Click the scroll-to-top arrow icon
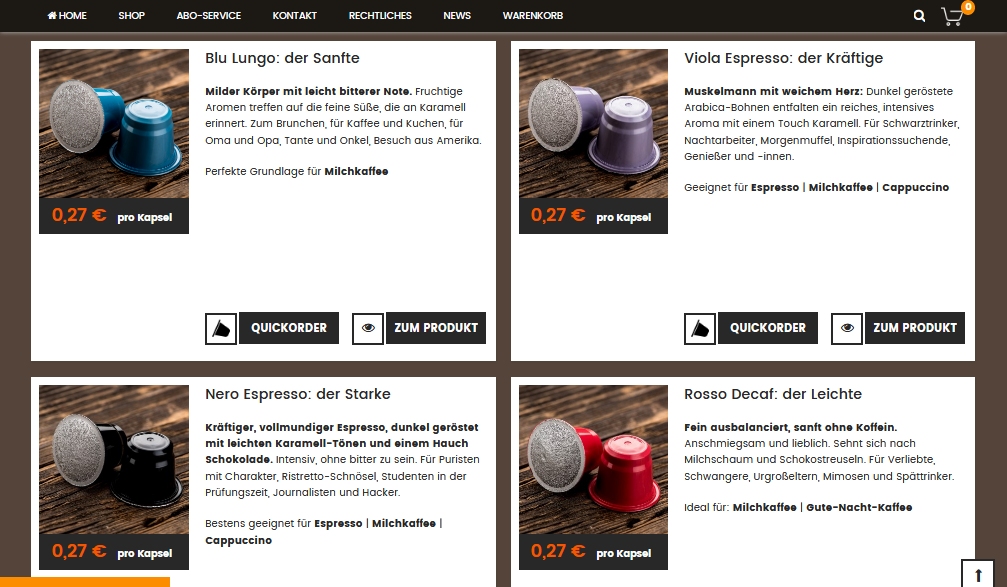The height and width of the screenshot is (587, 1007). point(977,574)
